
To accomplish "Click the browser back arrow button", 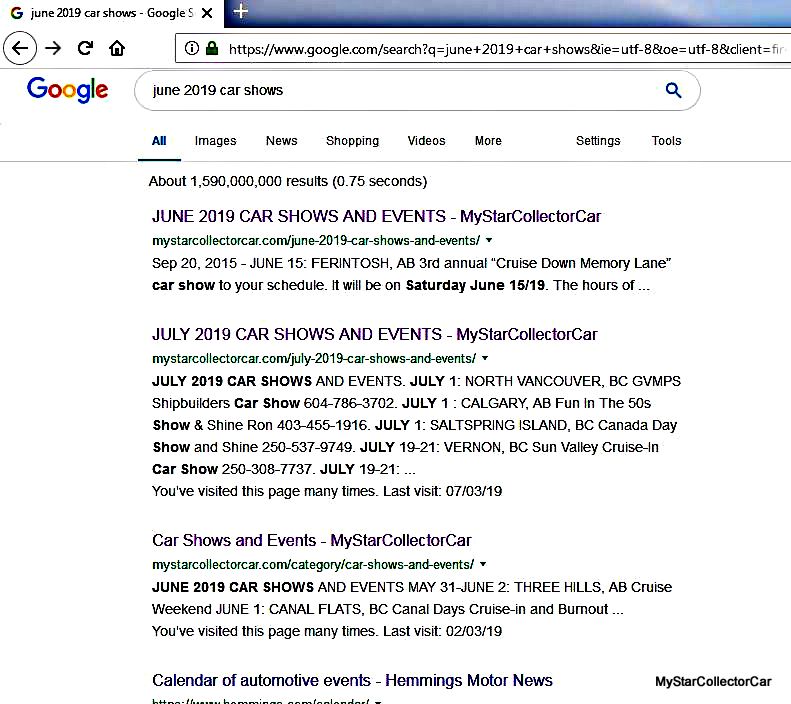I will pyautogui.click(x=20, y=48).
